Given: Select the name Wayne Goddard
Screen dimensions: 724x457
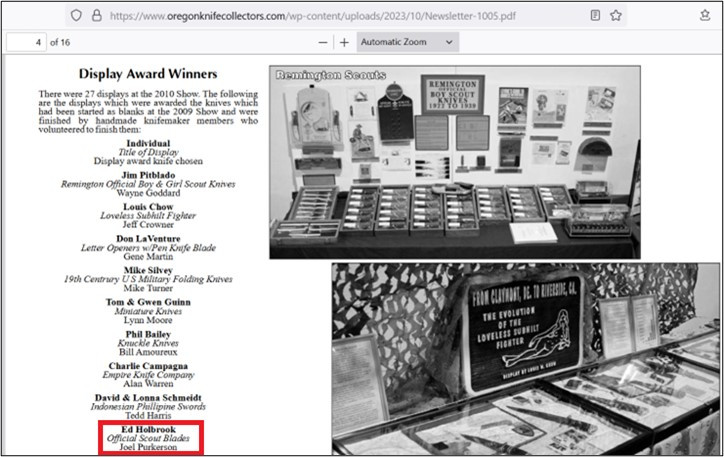Looking at the screenshot, I should click(148, 193).
